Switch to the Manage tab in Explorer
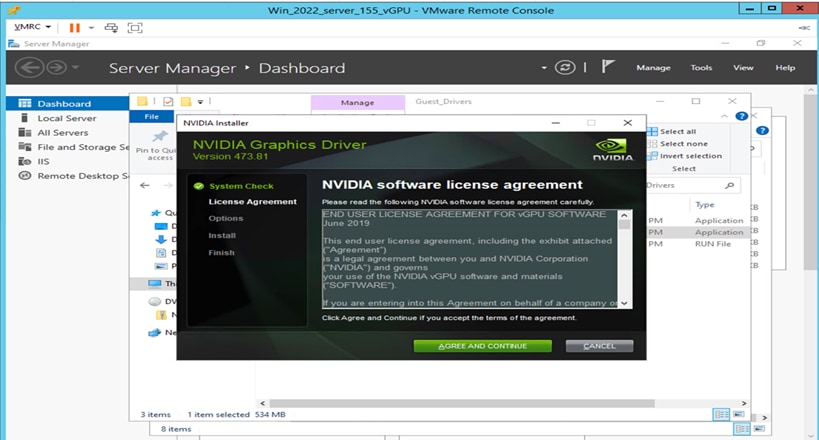 point(357,102)
